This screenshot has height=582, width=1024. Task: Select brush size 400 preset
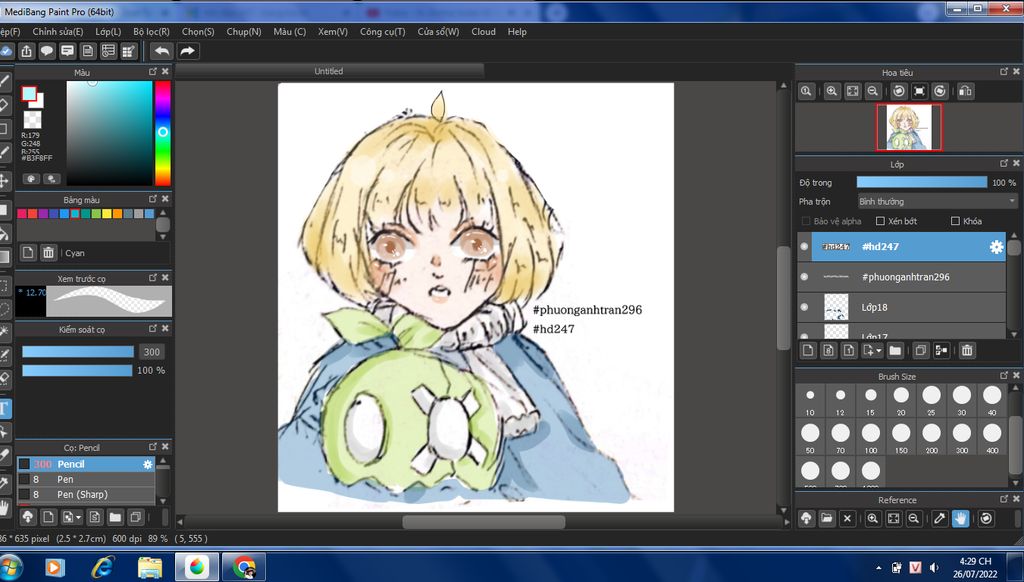tap(992, 438)
